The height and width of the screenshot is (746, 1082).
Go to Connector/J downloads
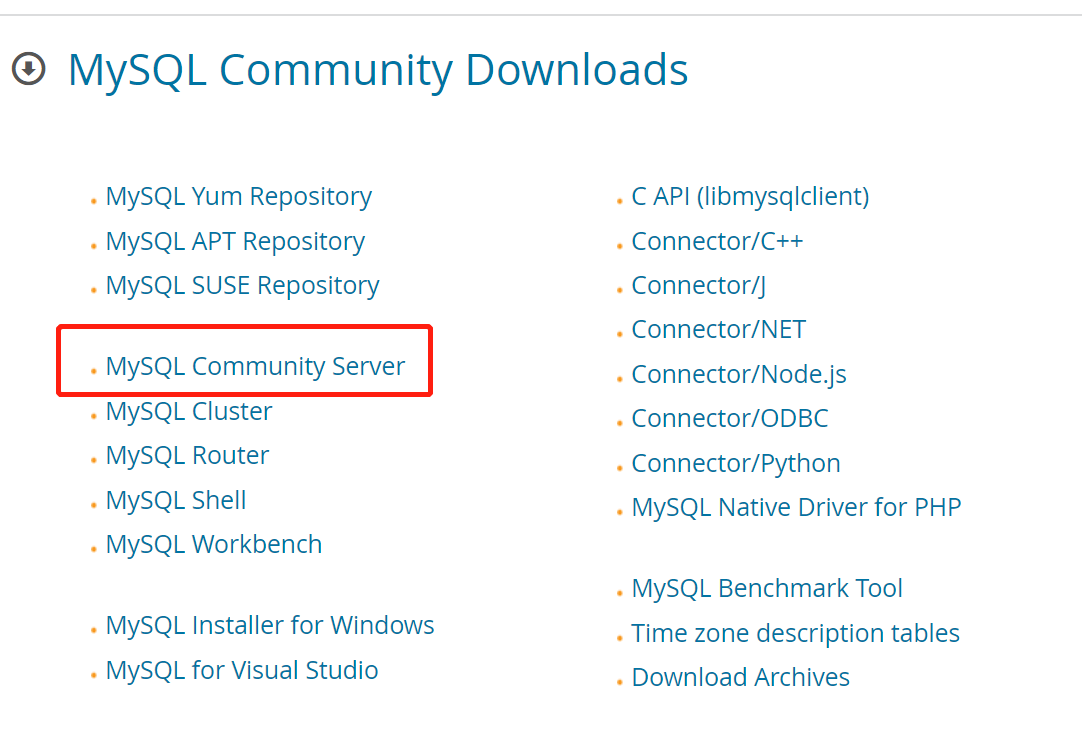coord(698,286)
